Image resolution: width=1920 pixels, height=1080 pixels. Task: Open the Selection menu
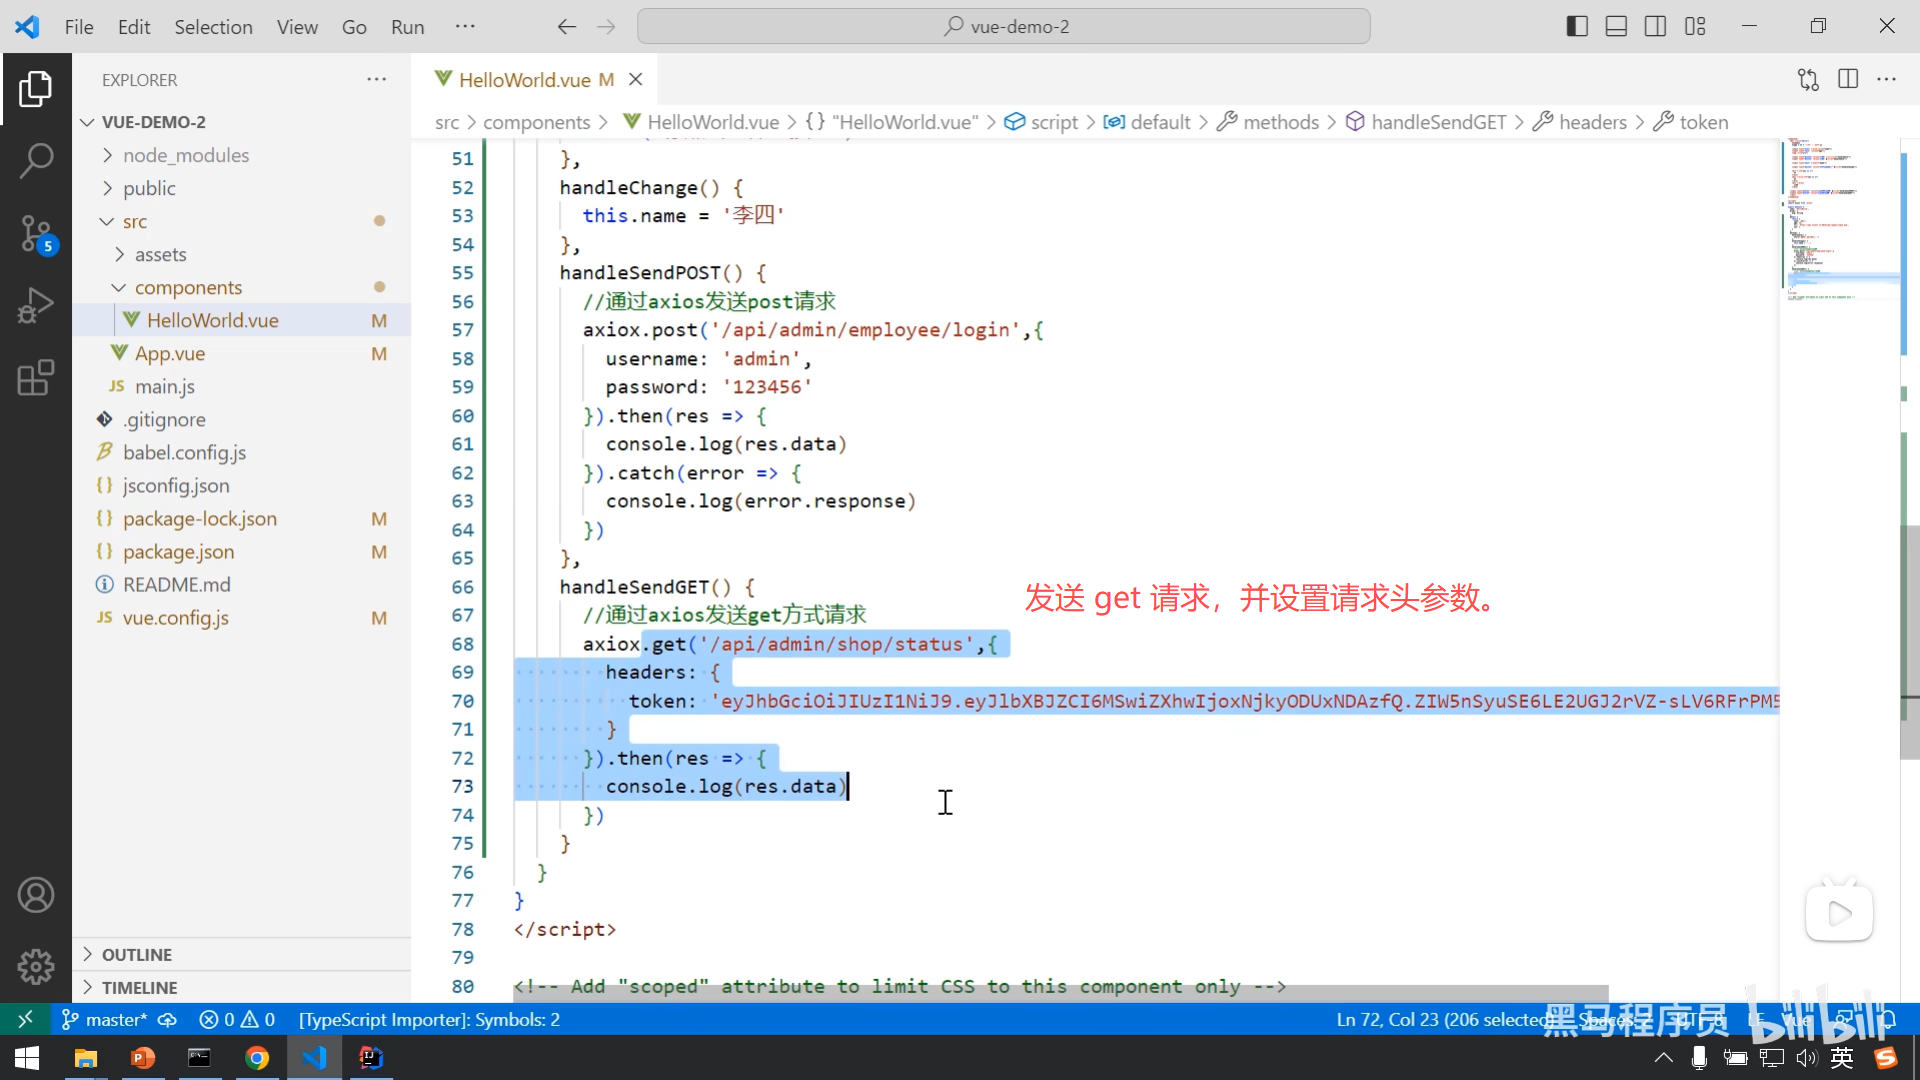point(213,27)
